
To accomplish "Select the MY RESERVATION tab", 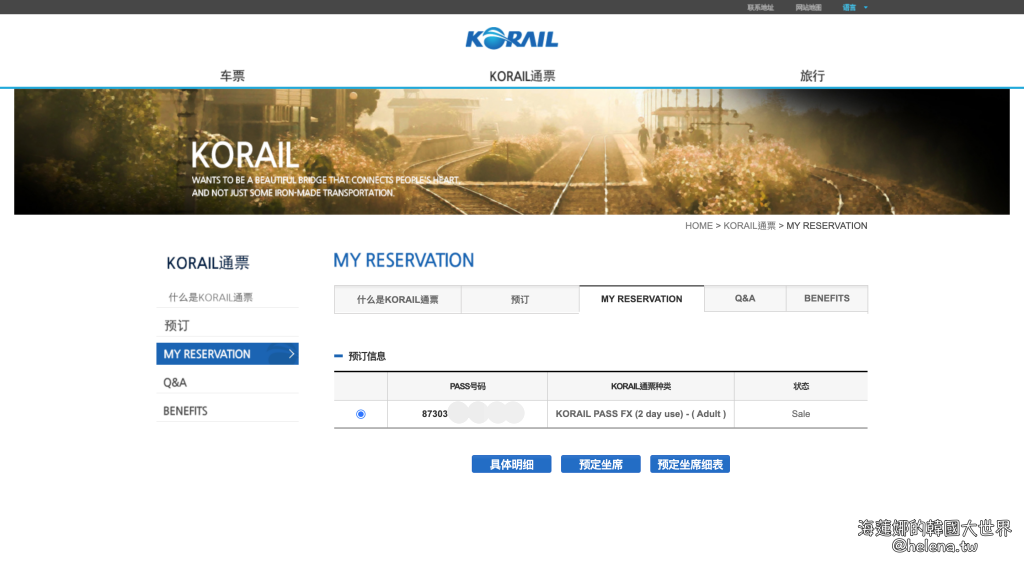I will 641,299.
